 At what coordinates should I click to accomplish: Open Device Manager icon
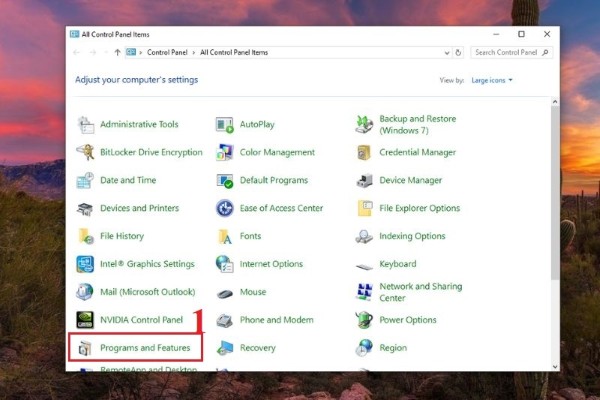364,180
